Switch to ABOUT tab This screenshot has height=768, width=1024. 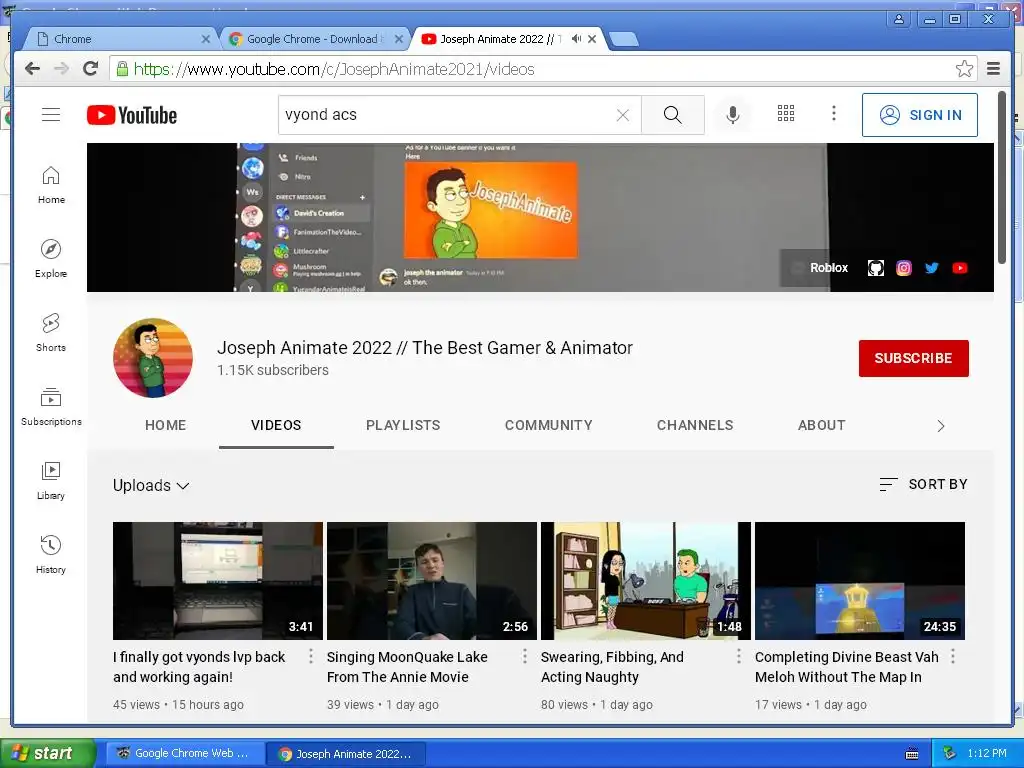pos(822,425)
